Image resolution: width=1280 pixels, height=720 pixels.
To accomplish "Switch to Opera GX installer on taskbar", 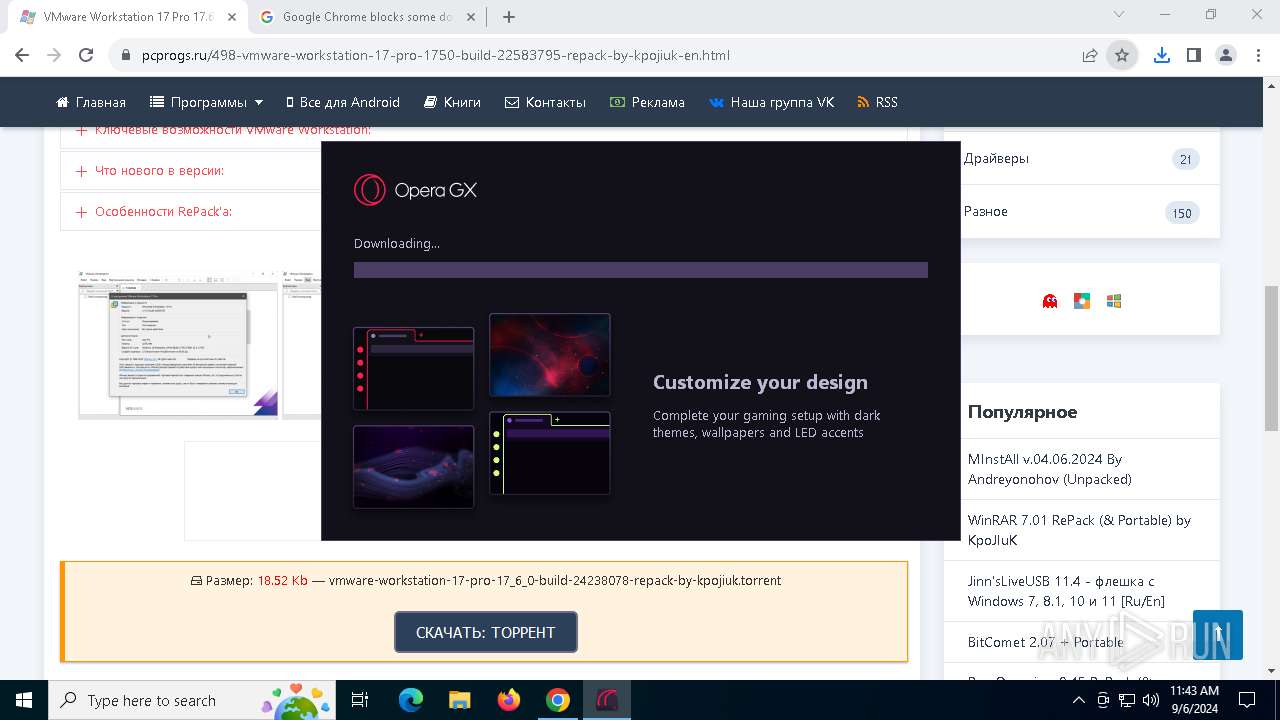I will (x=607, y=700).
